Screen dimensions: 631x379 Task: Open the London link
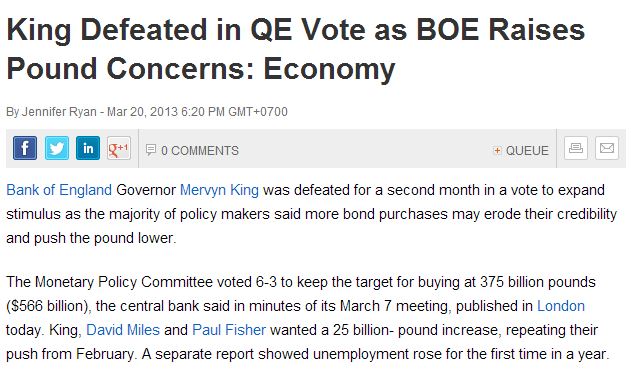coord(561,306)
